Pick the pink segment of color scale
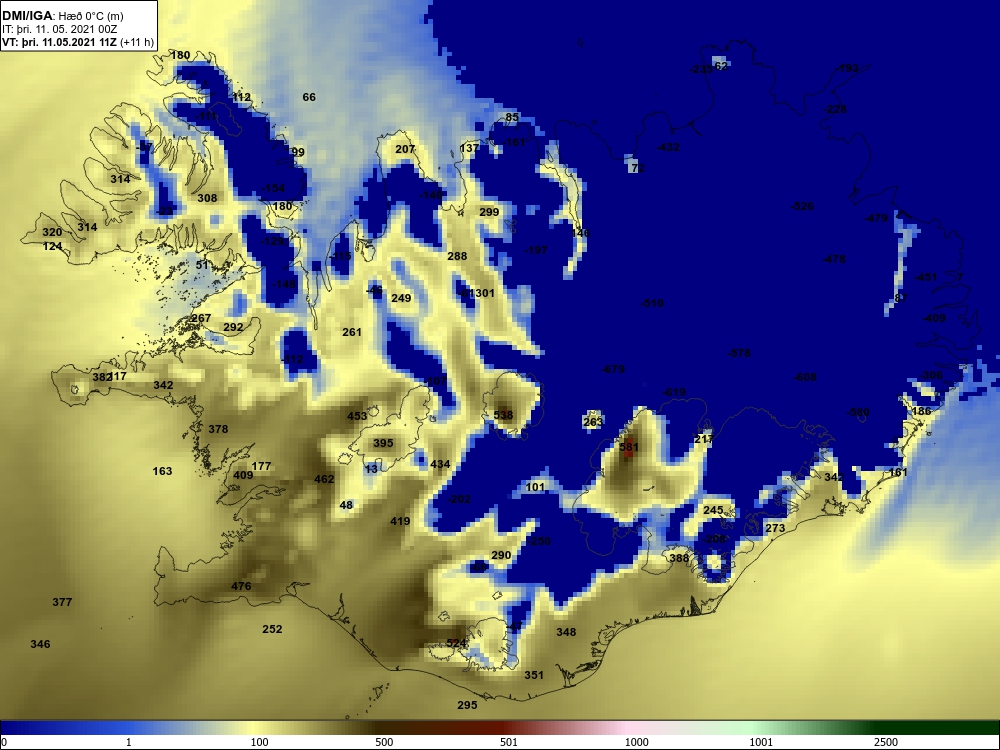Viewport: 1000px width, 750px height. 628,728
